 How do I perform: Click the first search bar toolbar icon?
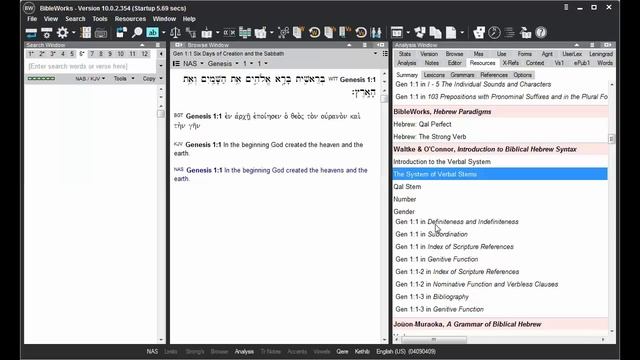point(31,33)
